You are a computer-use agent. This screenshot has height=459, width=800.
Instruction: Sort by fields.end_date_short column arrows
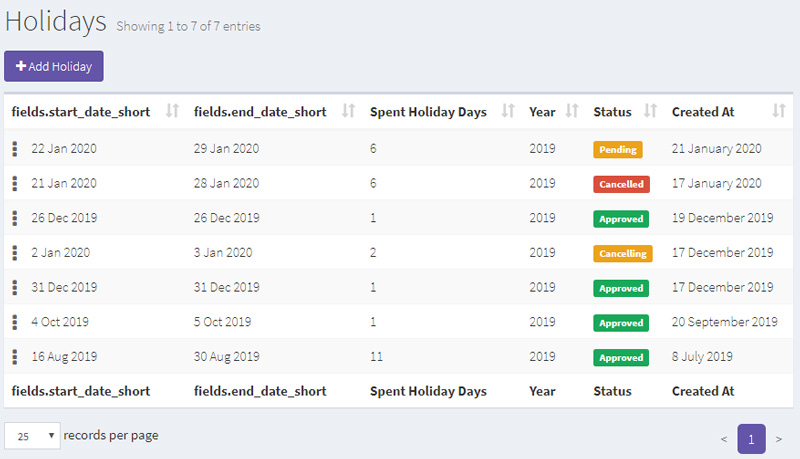[348, 111]
